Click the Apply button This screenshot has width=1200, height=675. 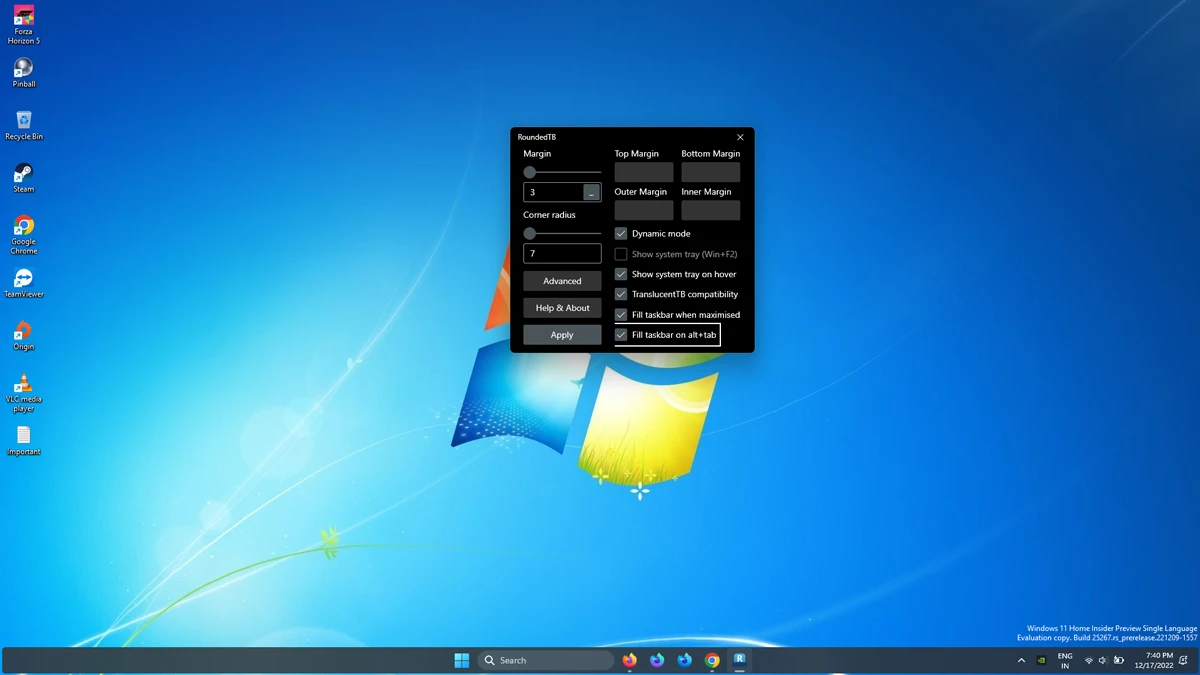tap(562, 335)
